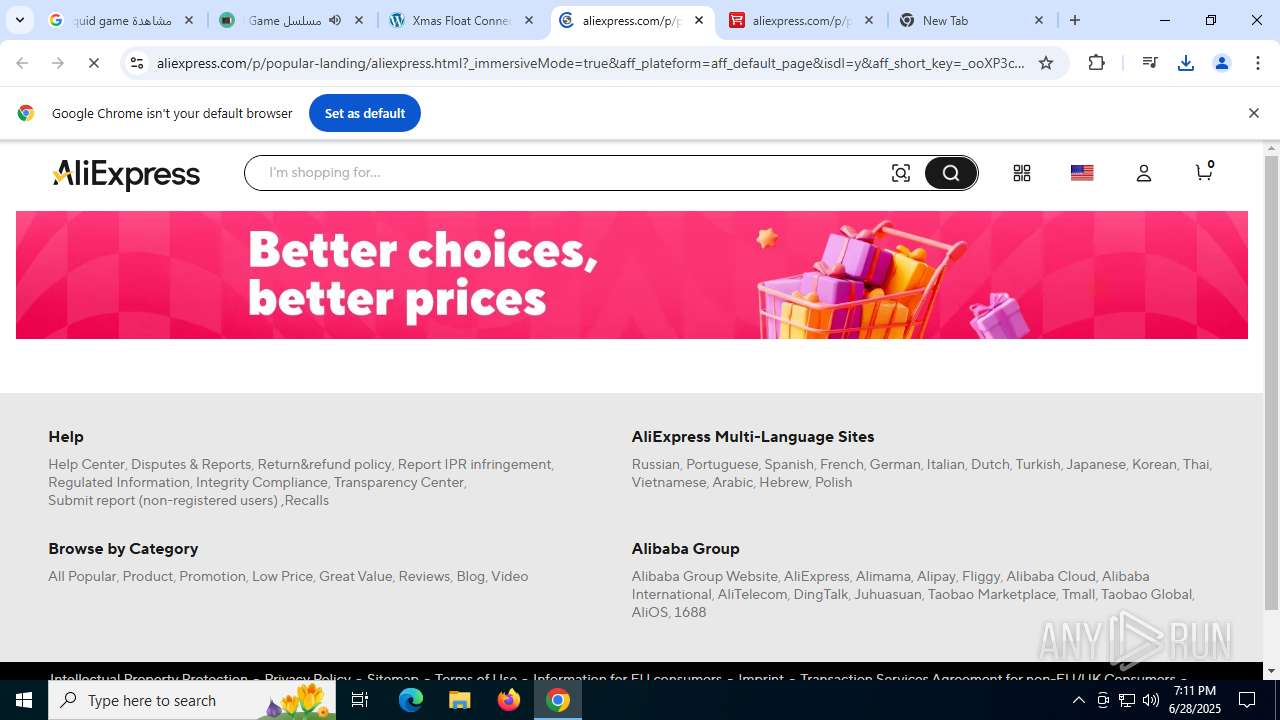Open the Help Center link
1280x720 pixels.
pyautogui.click(x=86, y=464)
